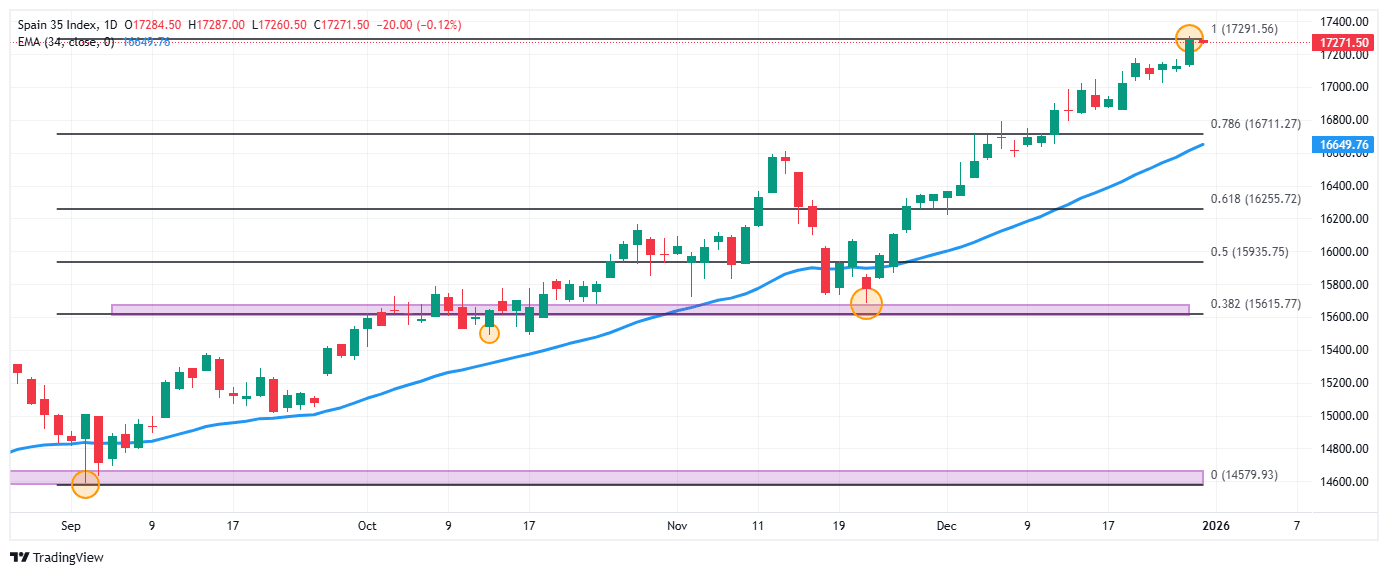Screen dimensions: 1388x575
Task: Click the red current price tag 17271.50
Action: 1344,43
